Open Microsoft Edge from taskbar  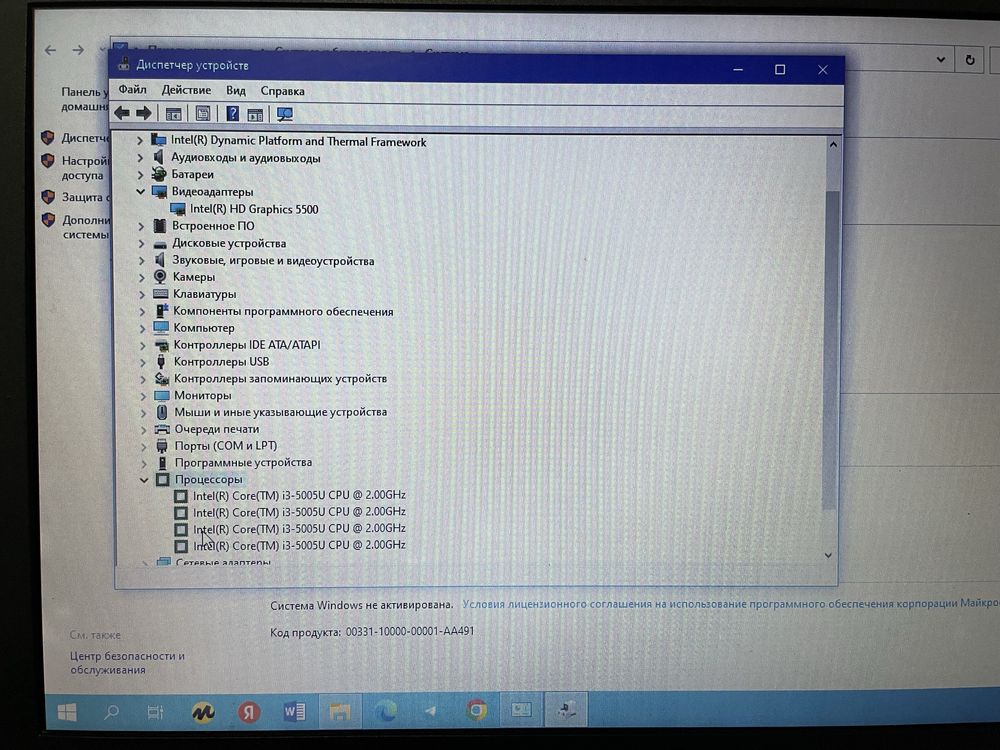tap(385, 710)
